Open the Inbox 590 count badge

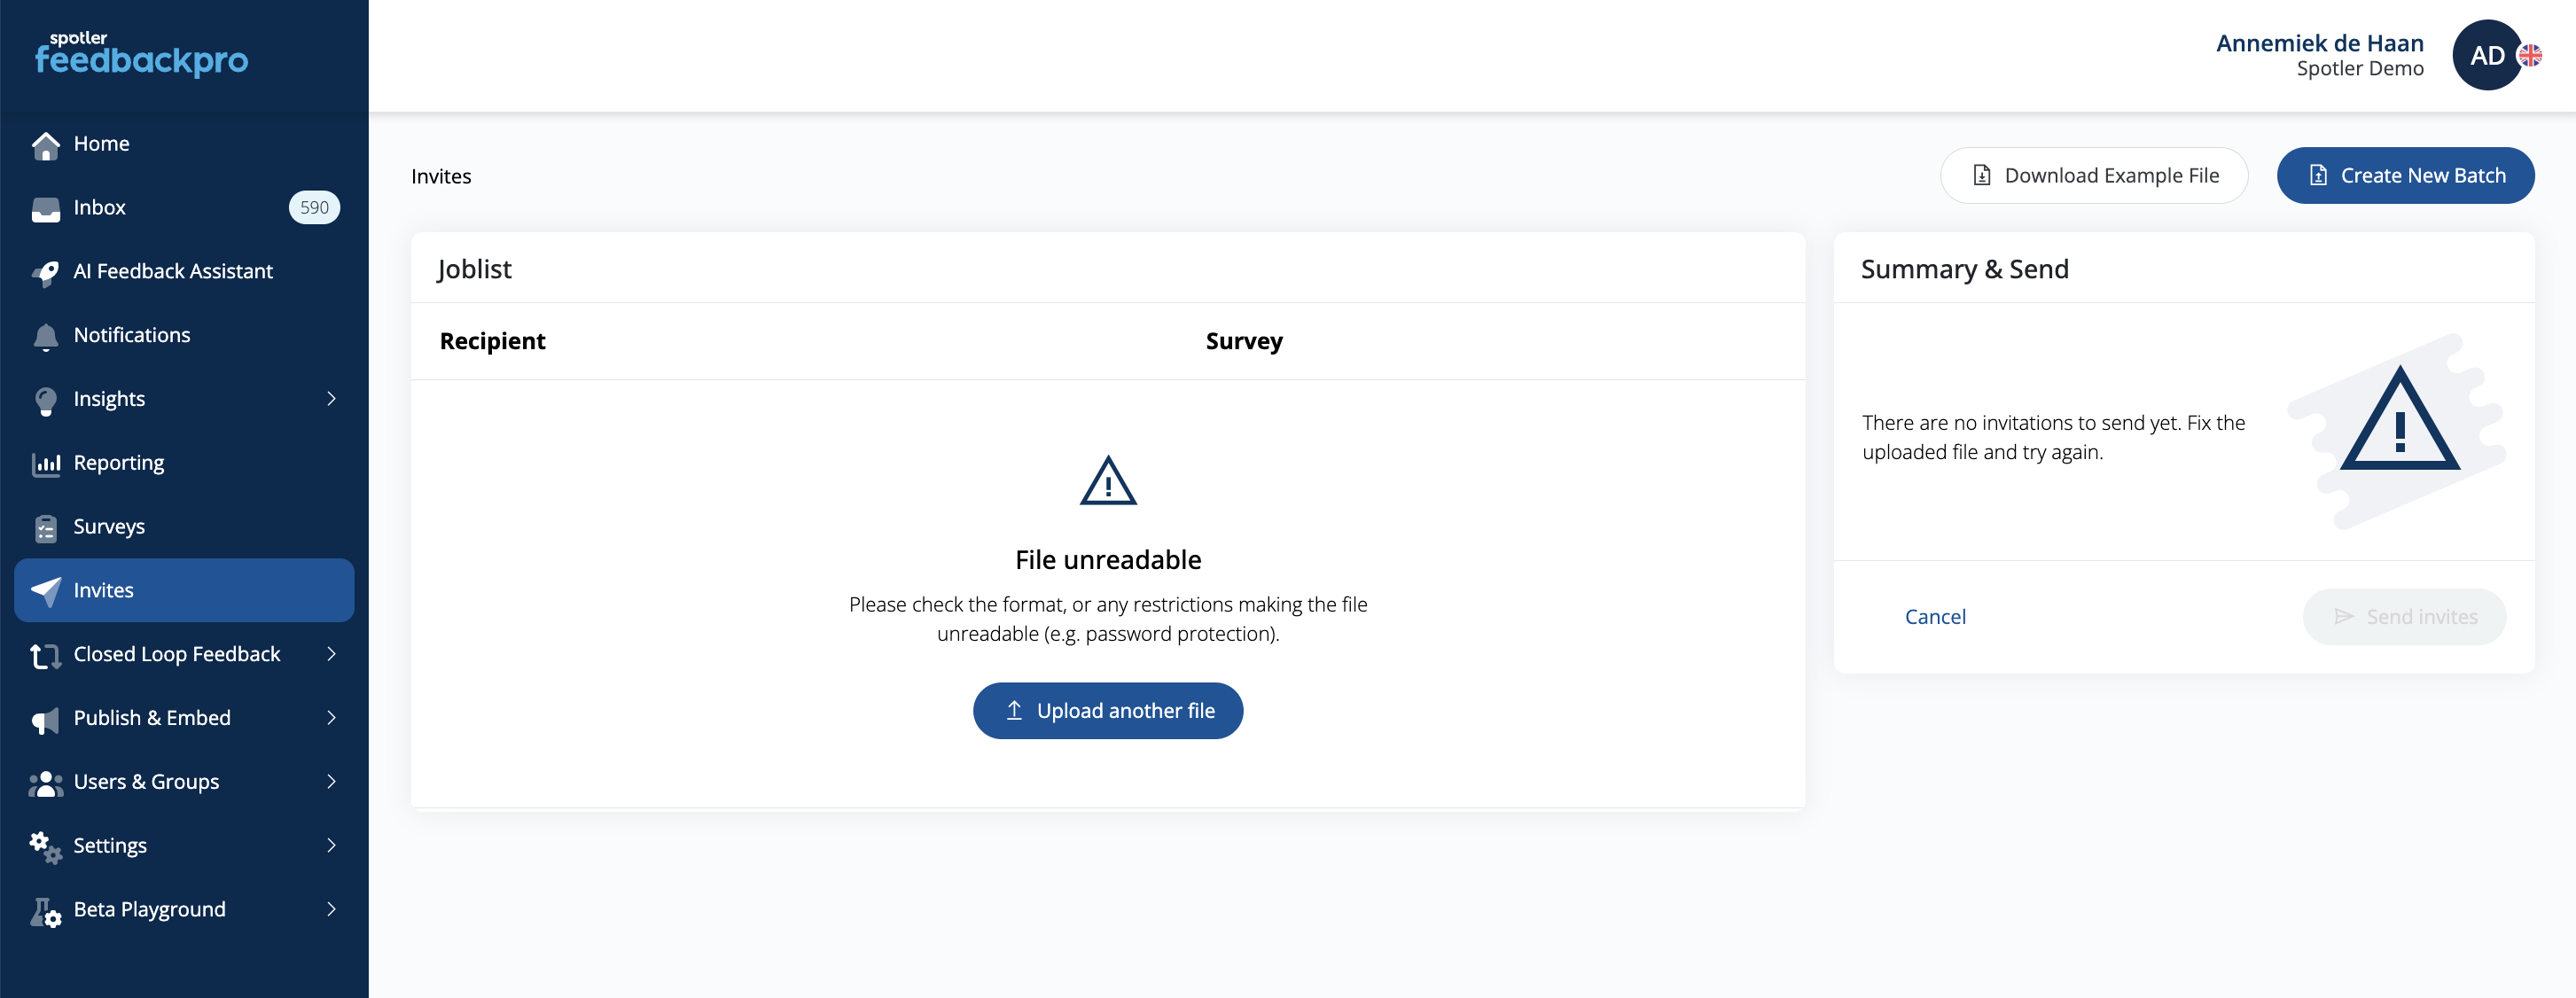click(314, 208)
